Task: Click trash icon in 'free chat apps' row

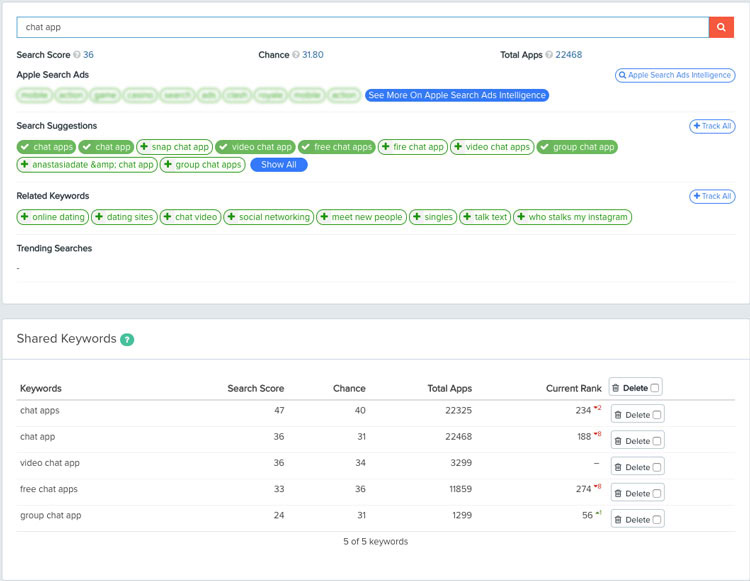Action: [618, 493]
